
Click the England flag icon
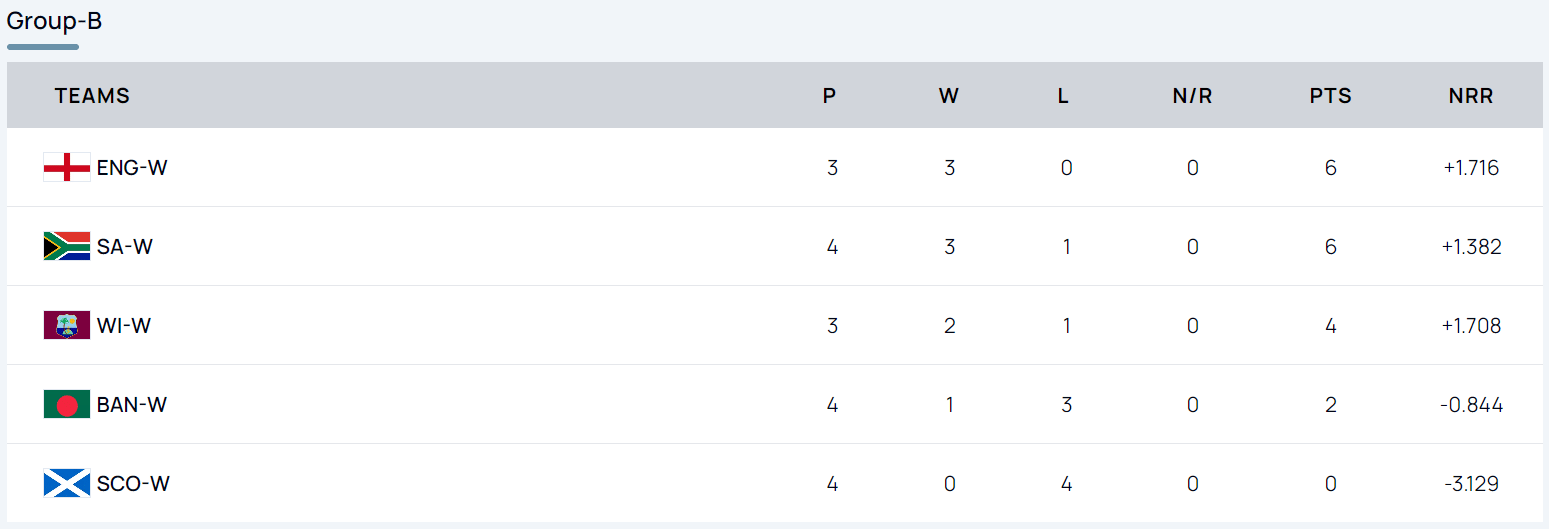tap(67, 167)
